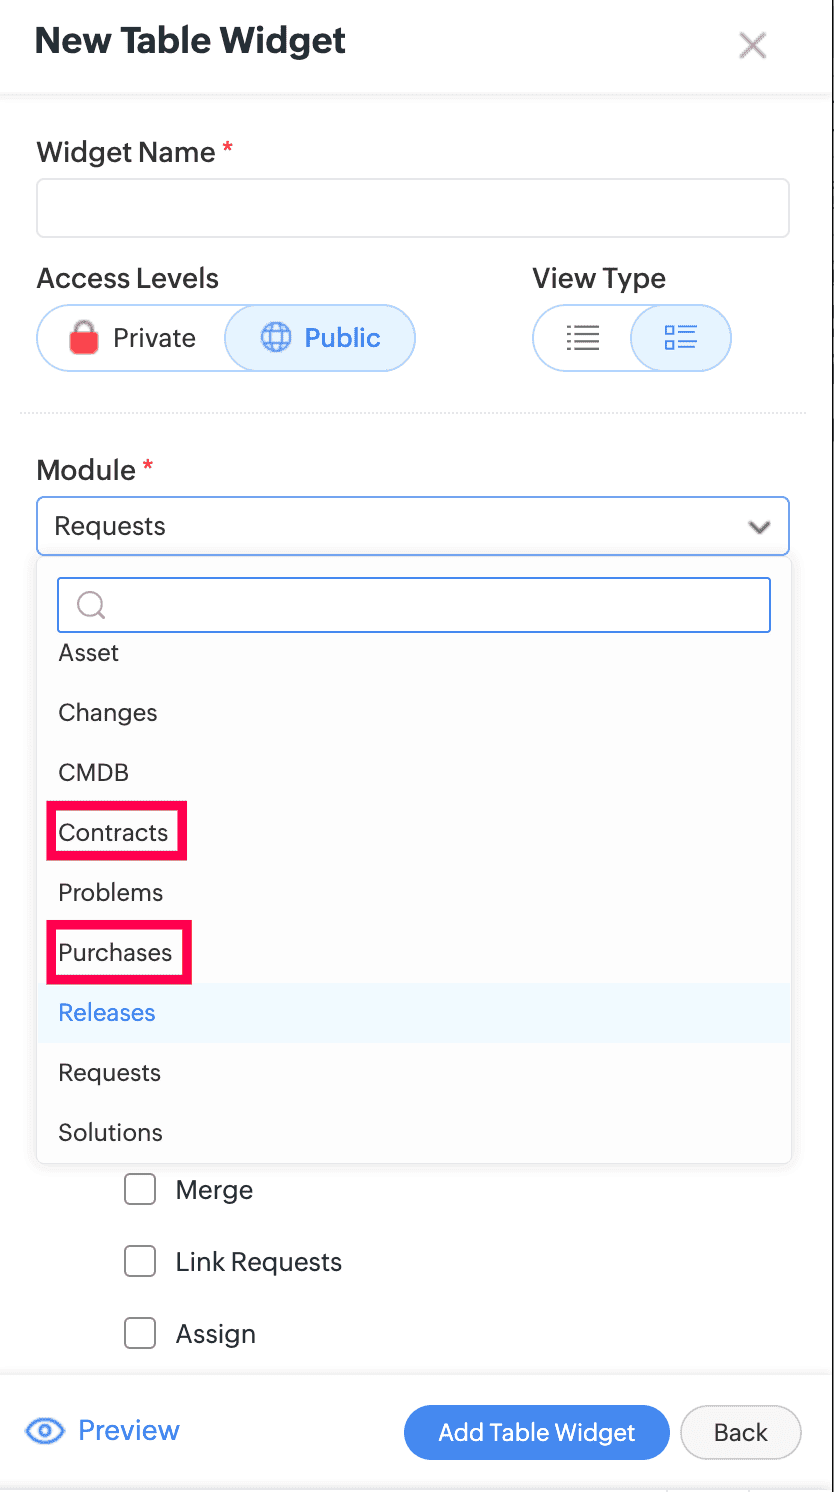This screenshot has width=834, height=1492.
Task: Select the simple list view type icon
Action: click(x=583, y=338)
